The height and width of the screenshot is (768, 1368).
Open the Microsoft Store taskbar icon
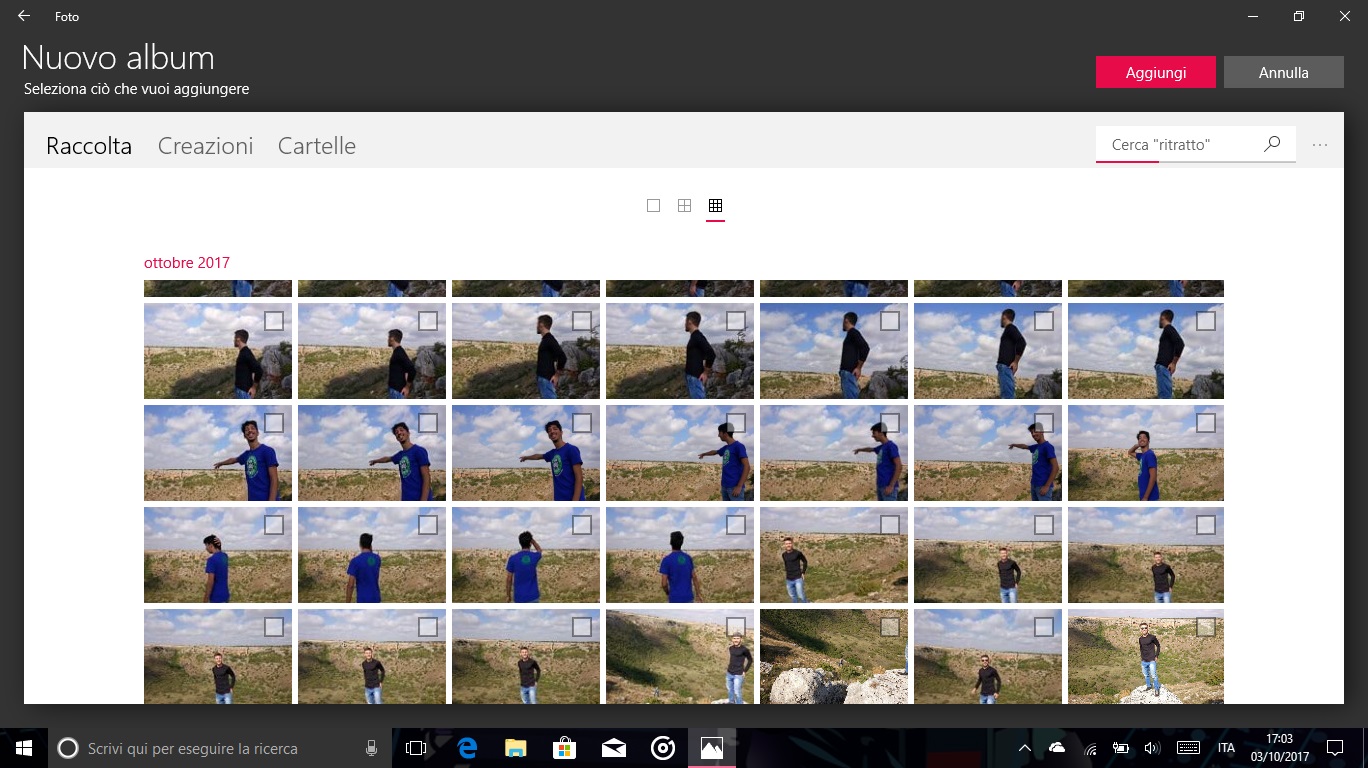(x=564, y=748)
